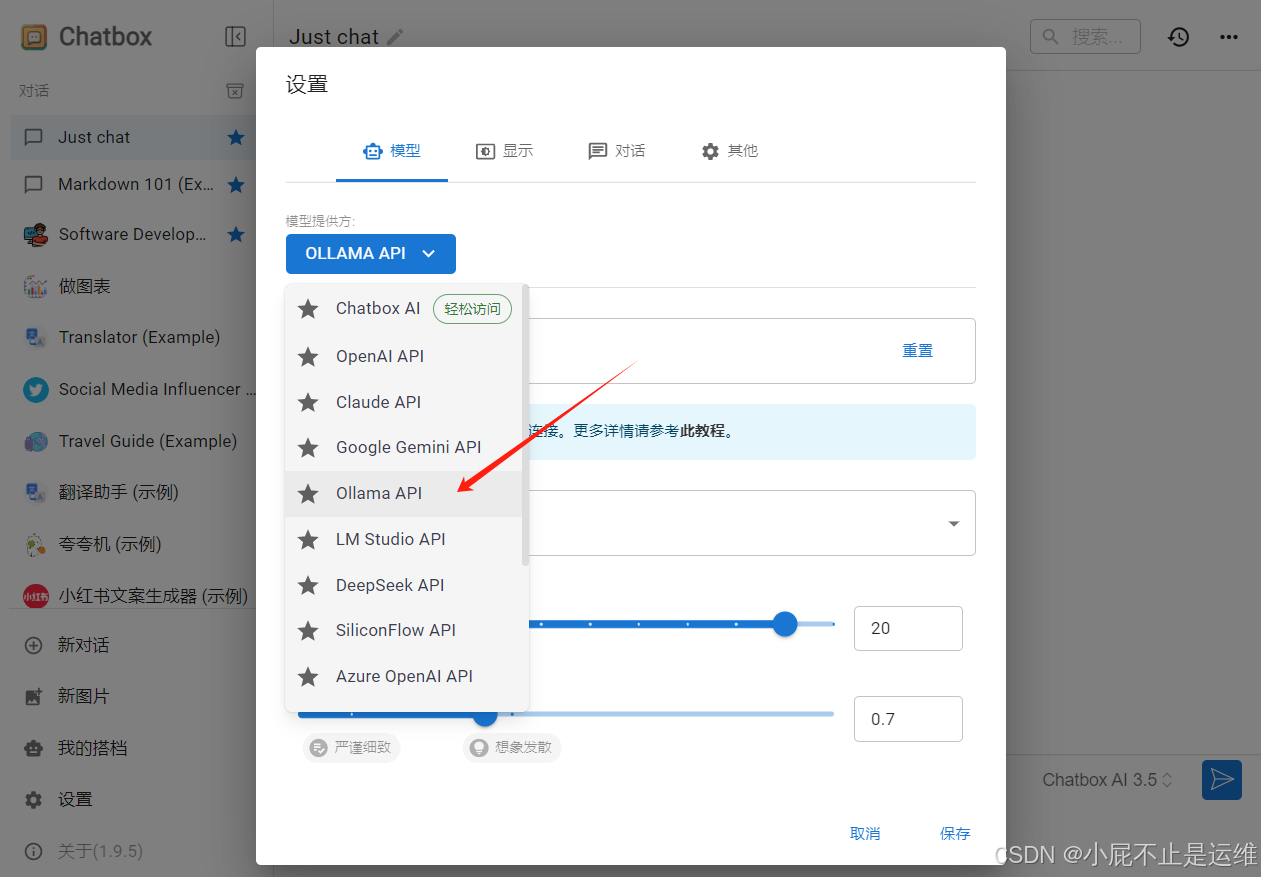Click the 搜索 search box
The width and height of the screenshot is (1262, 877).
[1085, 37]
